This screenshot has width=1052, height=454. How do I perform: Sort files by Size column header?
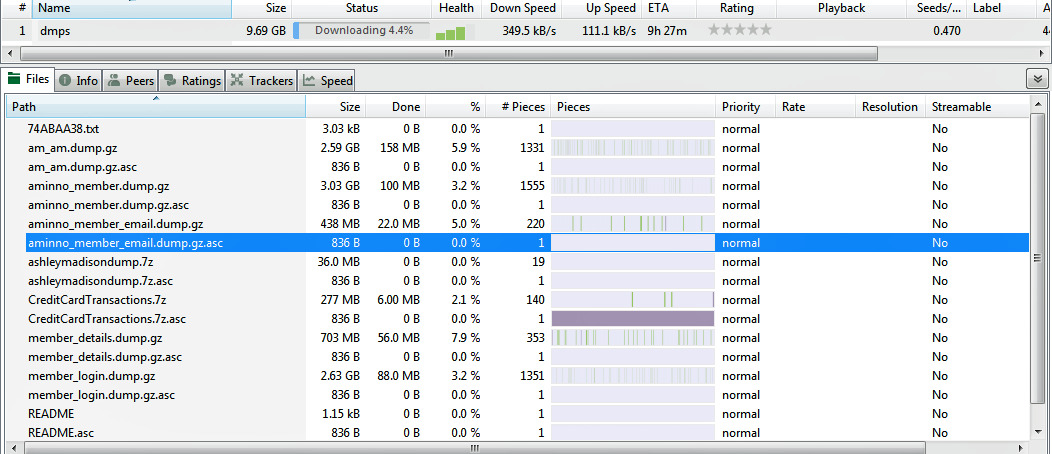(335, 107)
